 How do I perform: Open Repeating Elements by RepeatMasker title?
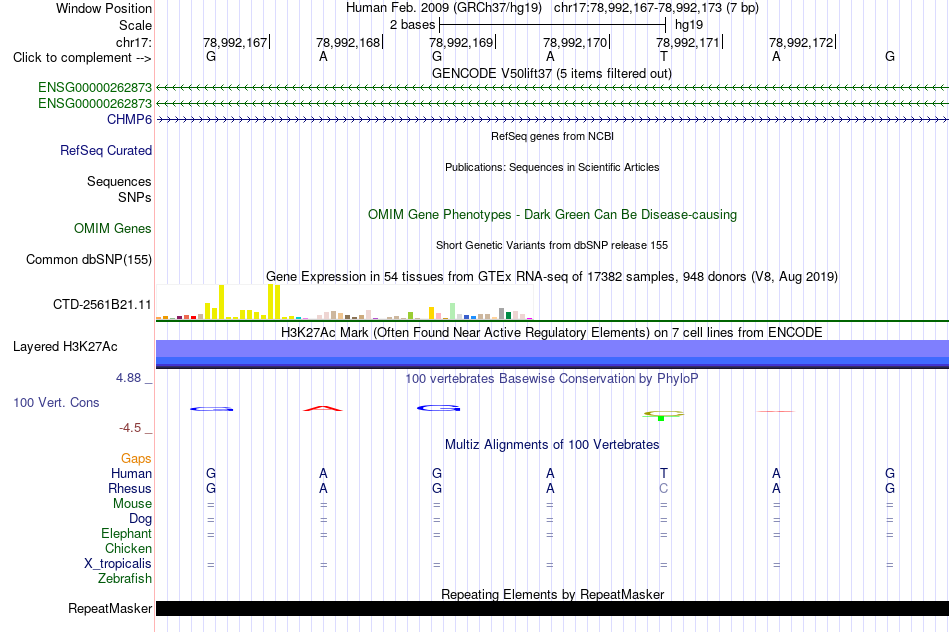(x=552, y=594)
